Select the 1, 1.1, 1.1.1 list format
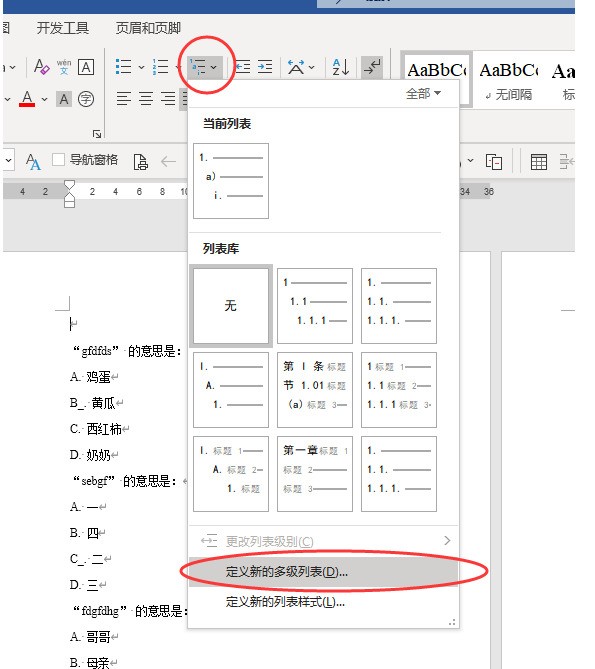595x669 pixels. pyautogui.click(x=315, y=305)
